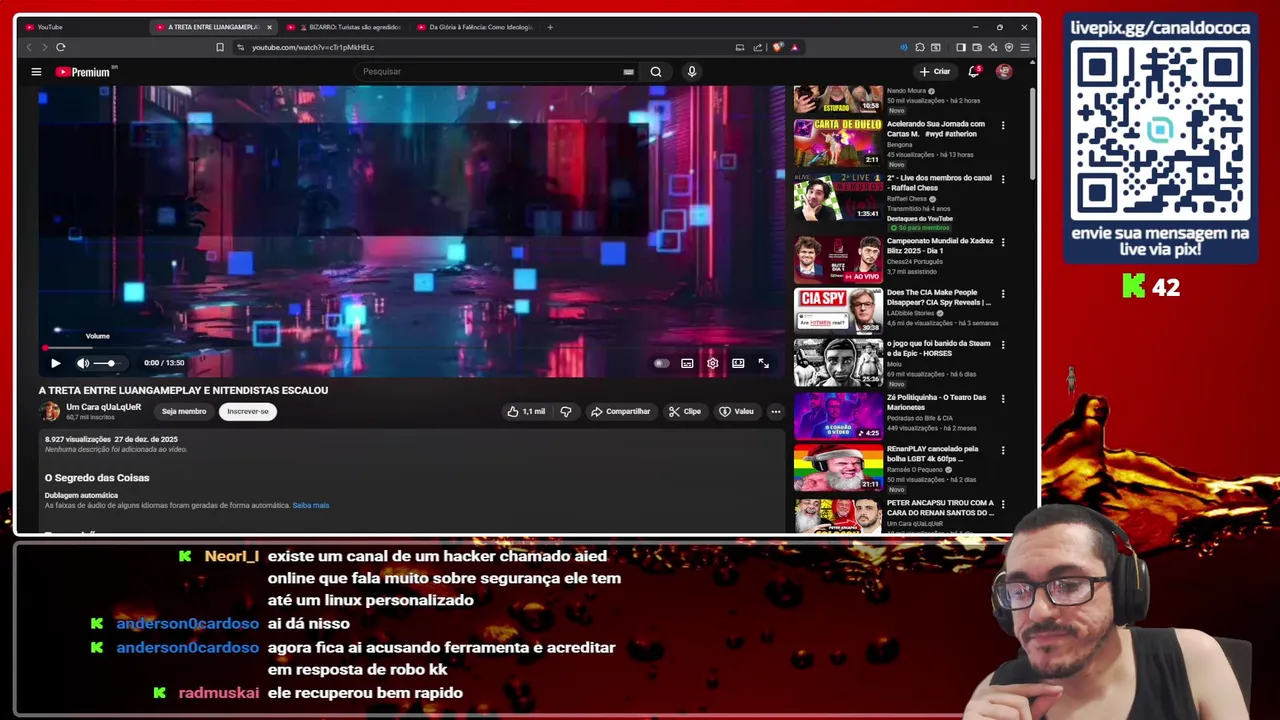Screen dimensions: 1280x720
Task: Select the O Segredo das Coisas heading
Action: (x=97, y=478)
